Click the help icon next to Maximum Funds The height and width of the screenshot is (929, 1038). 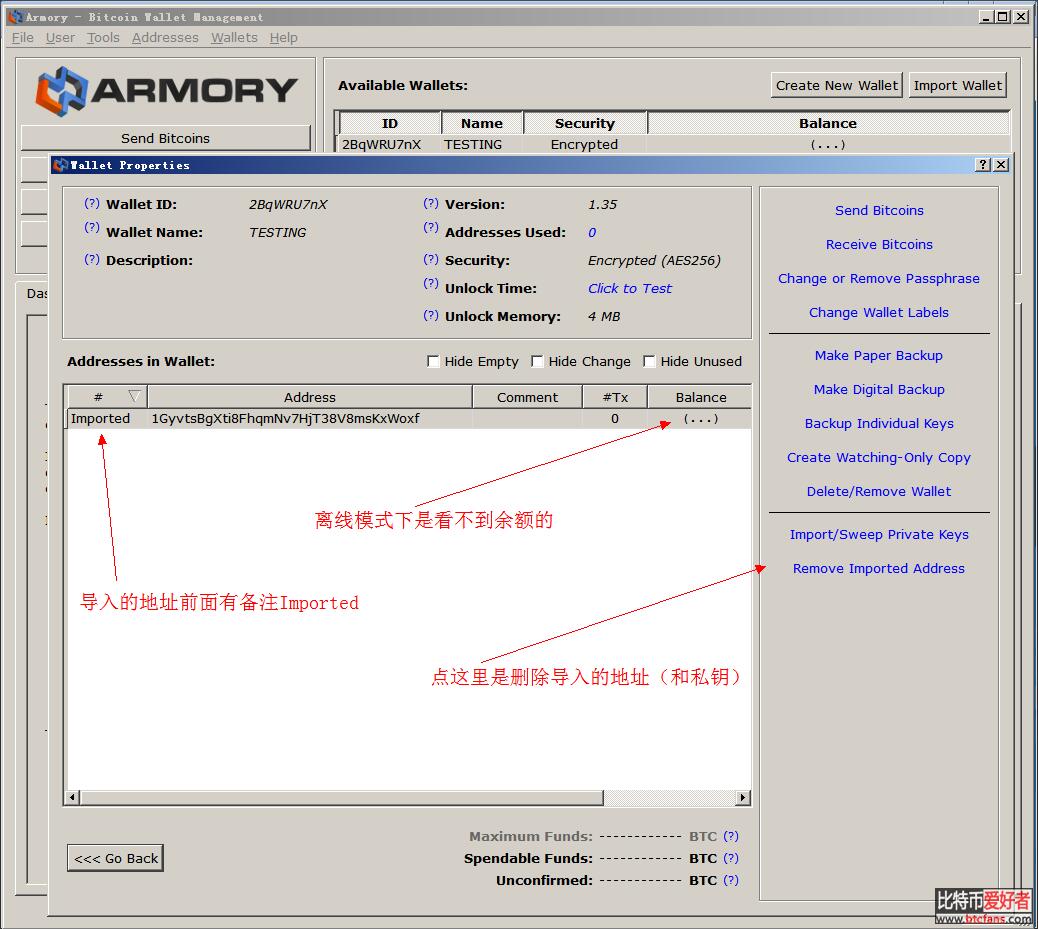click(x=731, y=836)
